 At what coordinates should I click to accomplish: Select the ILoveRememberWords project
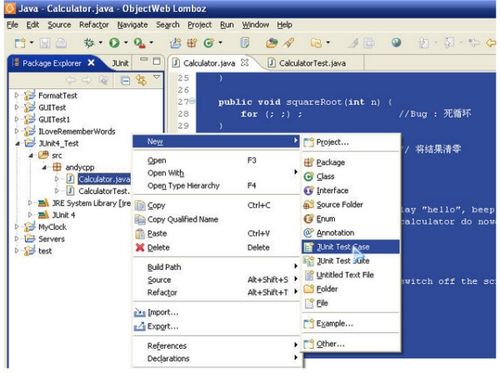tap(77, 132)
